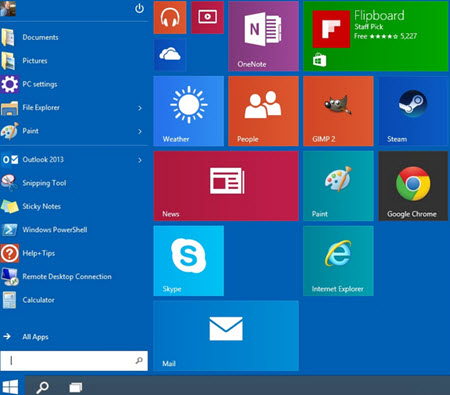The height and width of the screenshot is (395, 450).
Task: Open the Music headphones tile
Action: (x=170, y=18)
